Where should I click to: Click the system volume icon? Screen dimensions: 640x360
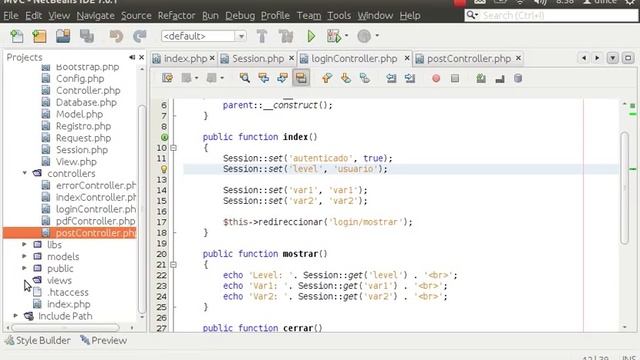(x=540, y=2)
